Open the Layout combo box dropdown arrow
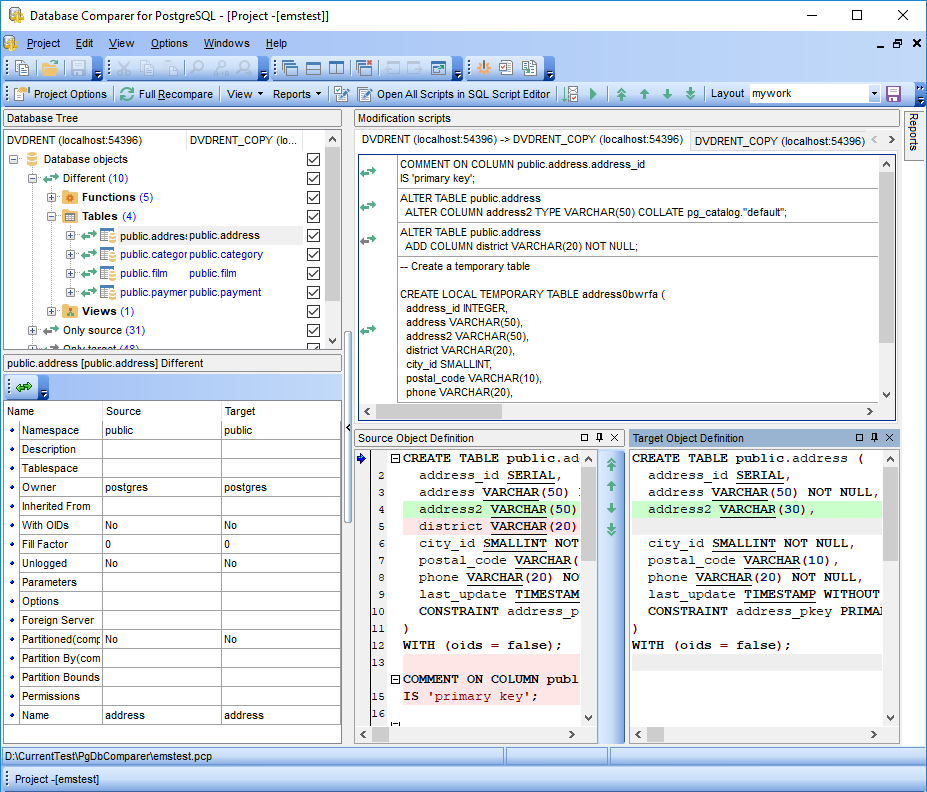The image size is (927, 792). click(x=874, y=94)
